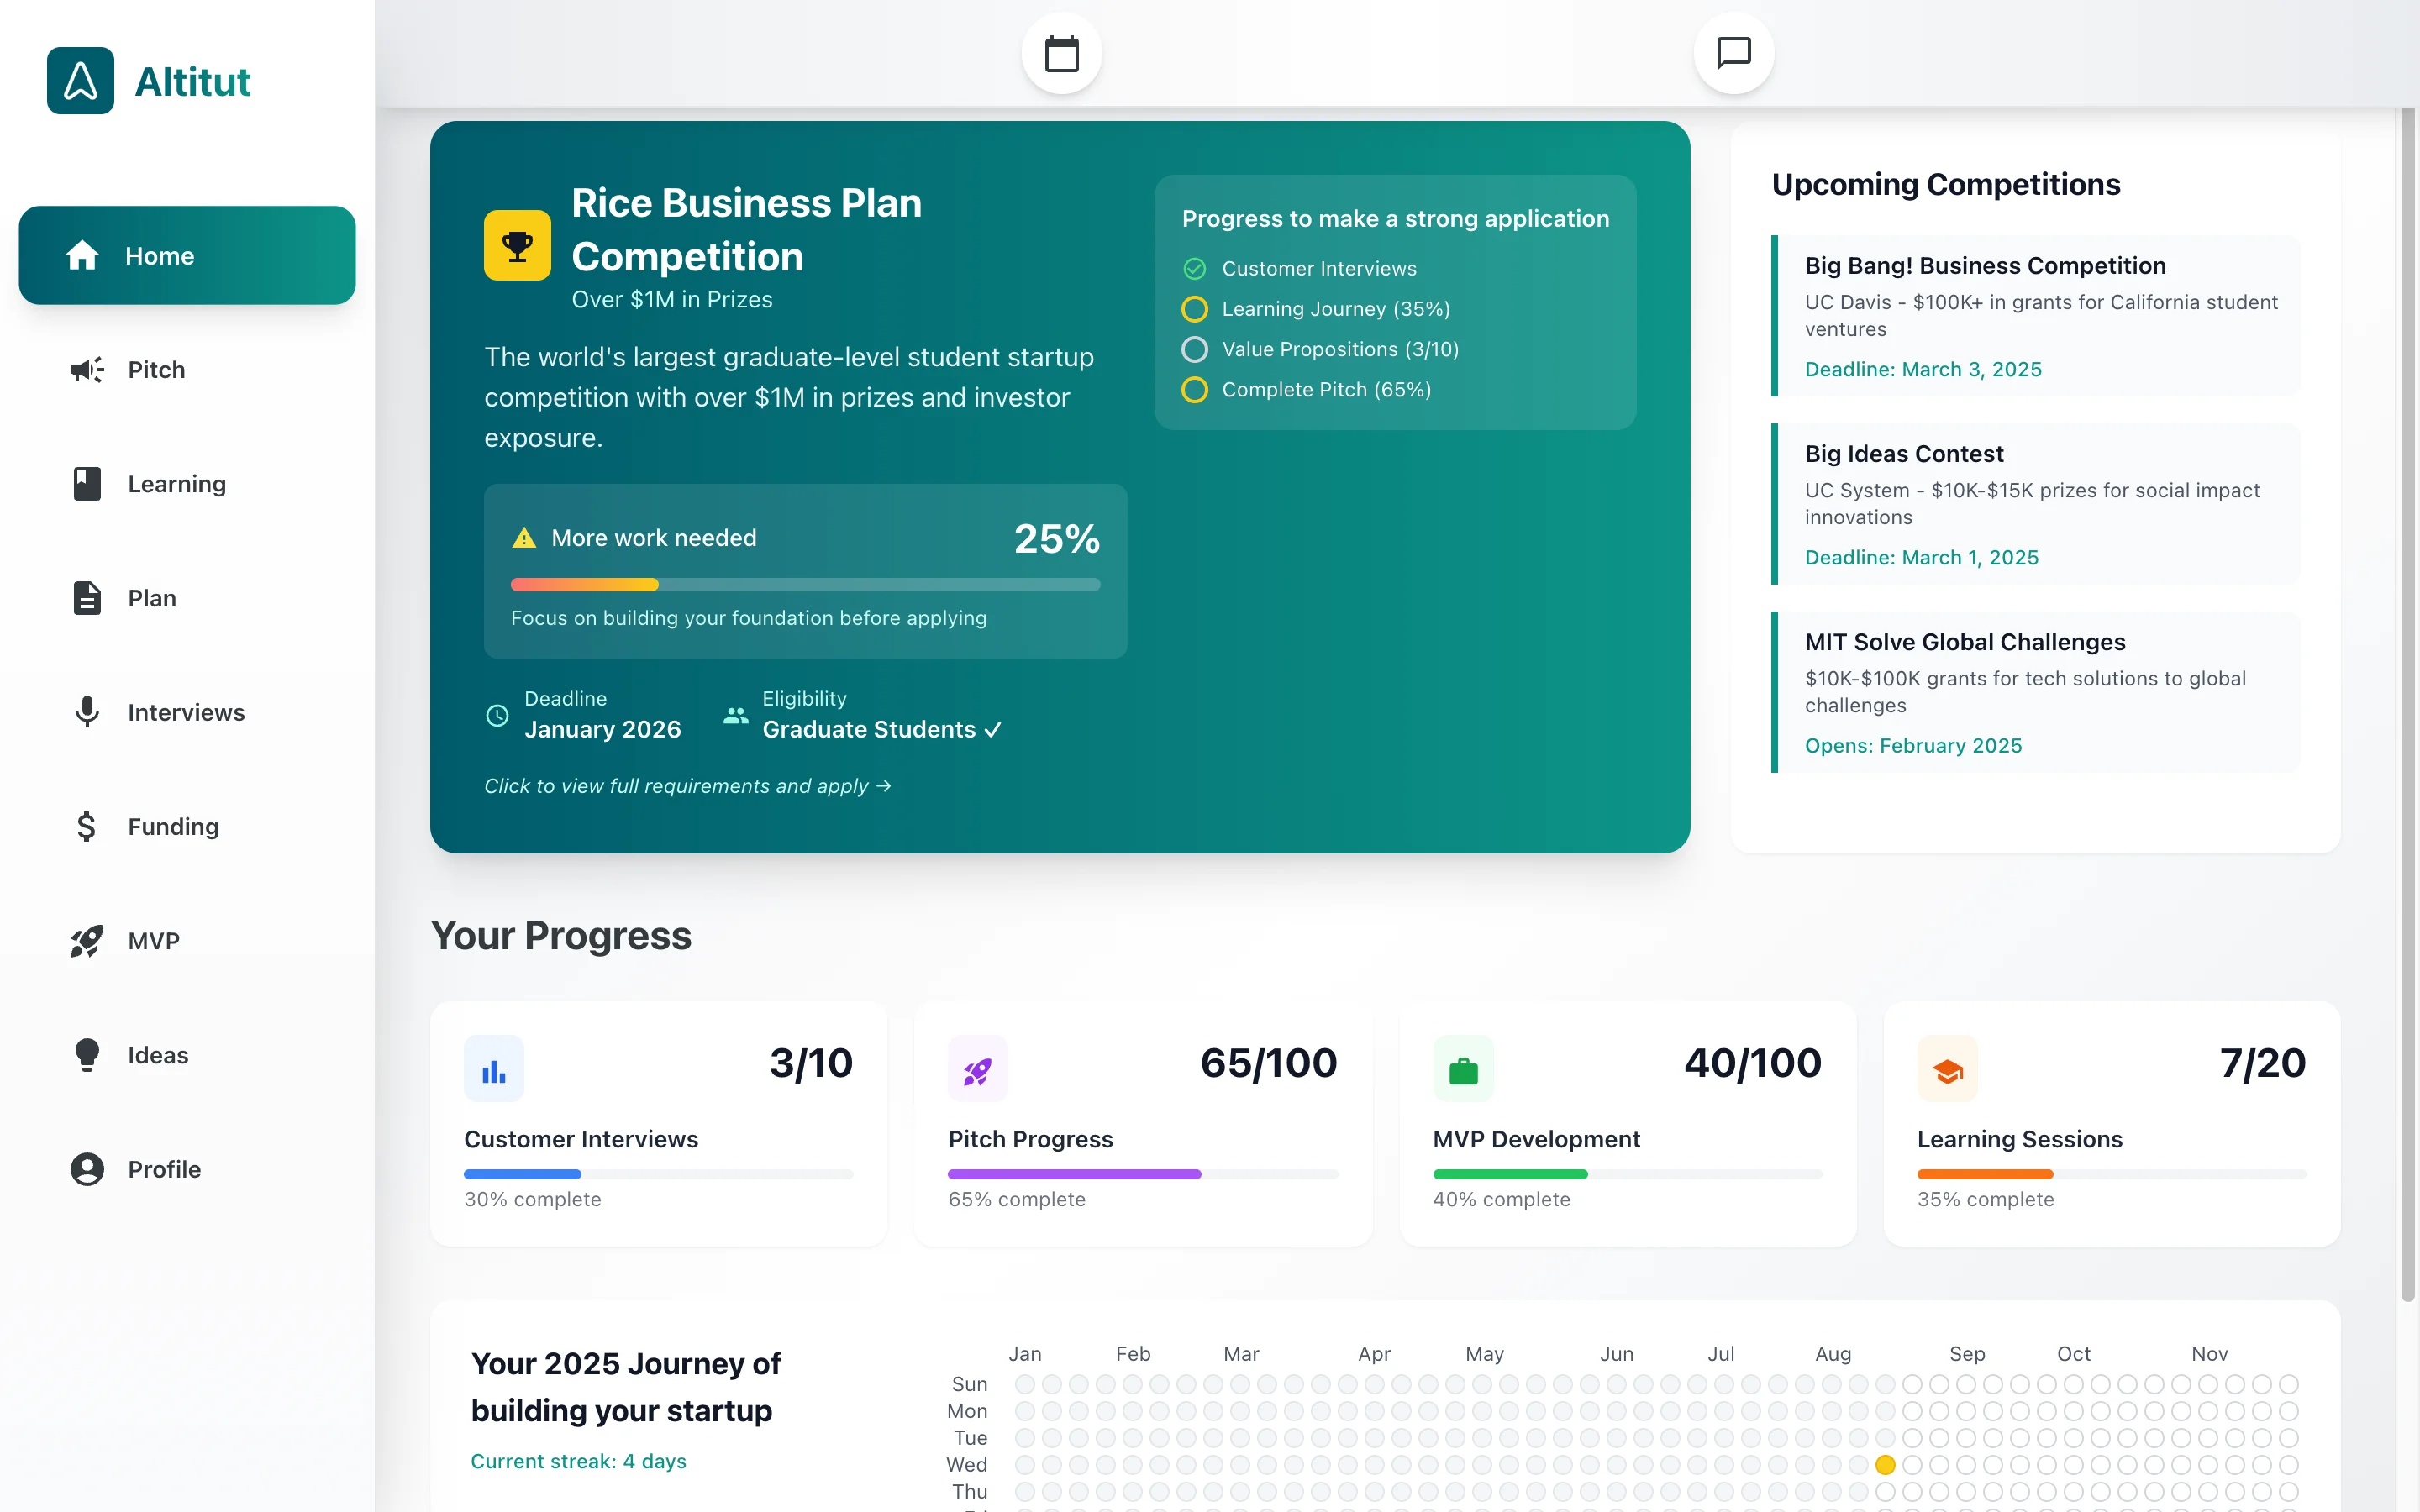Select the Profile menu entry

pyautogui.click(x=163, y=1168)
